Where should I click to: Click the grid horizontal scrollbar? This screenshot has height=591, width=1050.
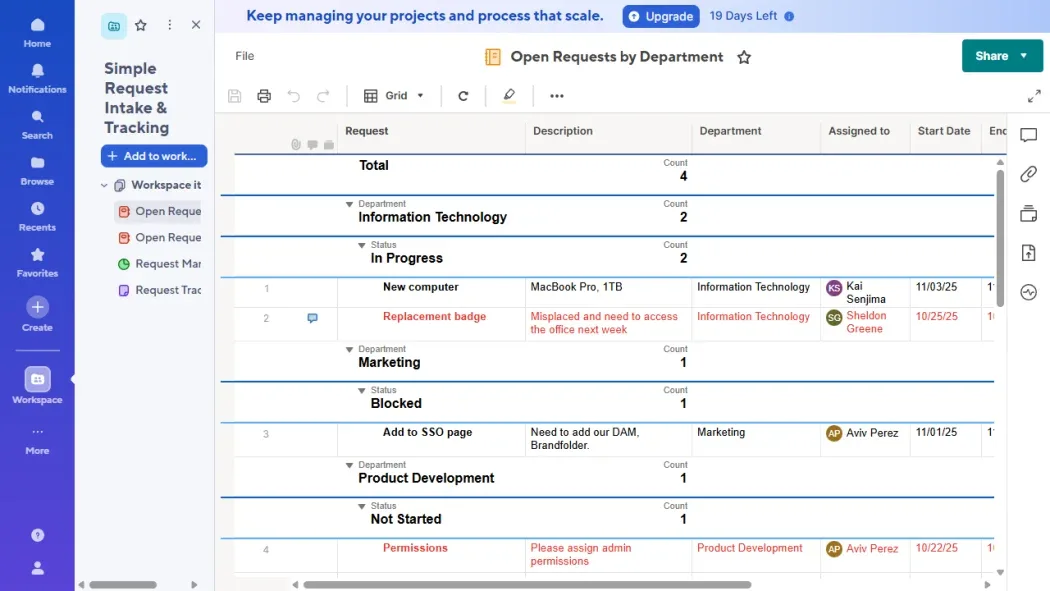click(527, 585)
